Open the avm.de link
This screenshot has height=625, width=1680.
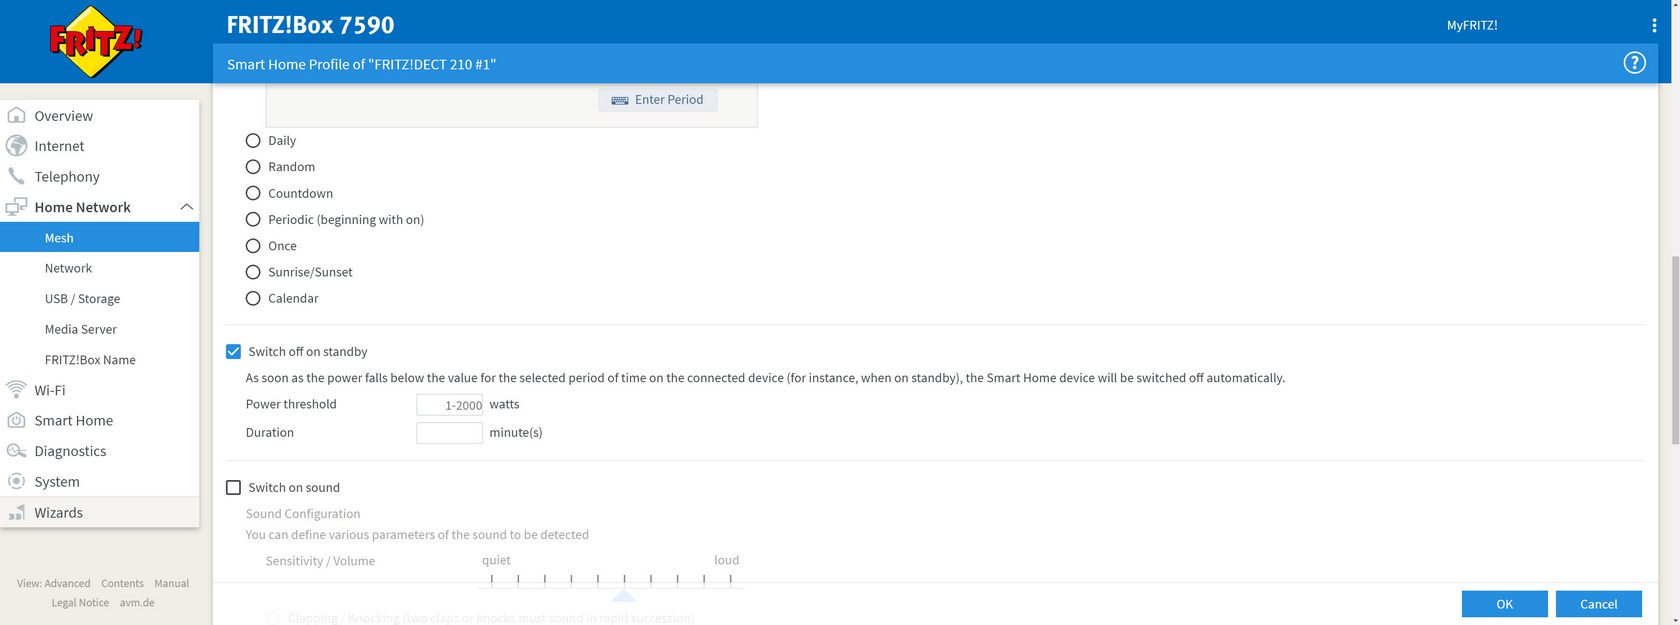click(137, 603)
